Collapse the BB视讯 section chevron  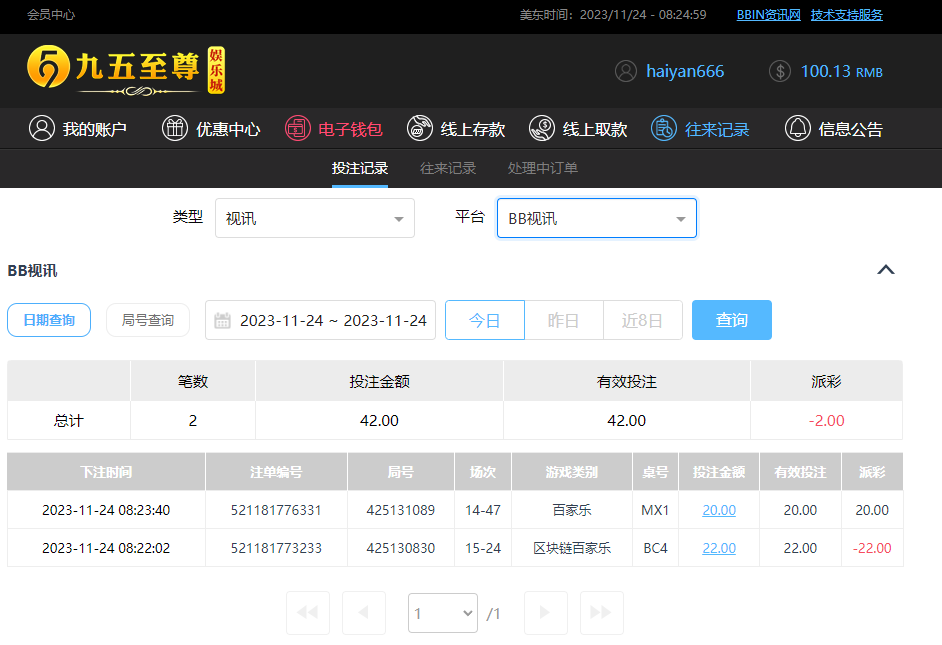885,270
